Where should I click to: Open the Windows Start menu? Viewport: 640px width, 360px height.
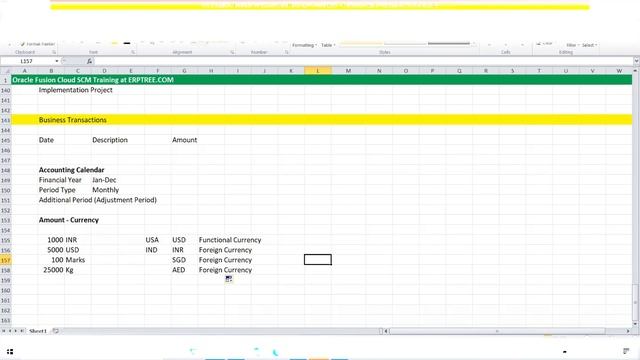pyautogui.click(x=10, y=351)
